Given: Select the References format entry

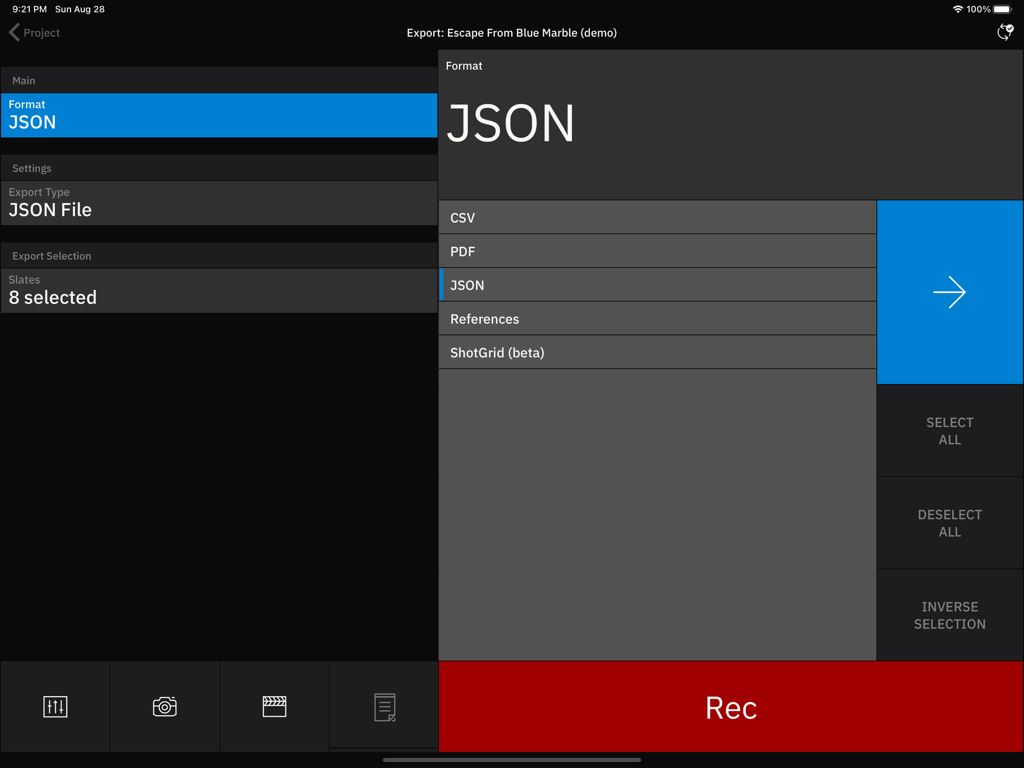Looking at the screenshot, I should click(x=657, y=318).
